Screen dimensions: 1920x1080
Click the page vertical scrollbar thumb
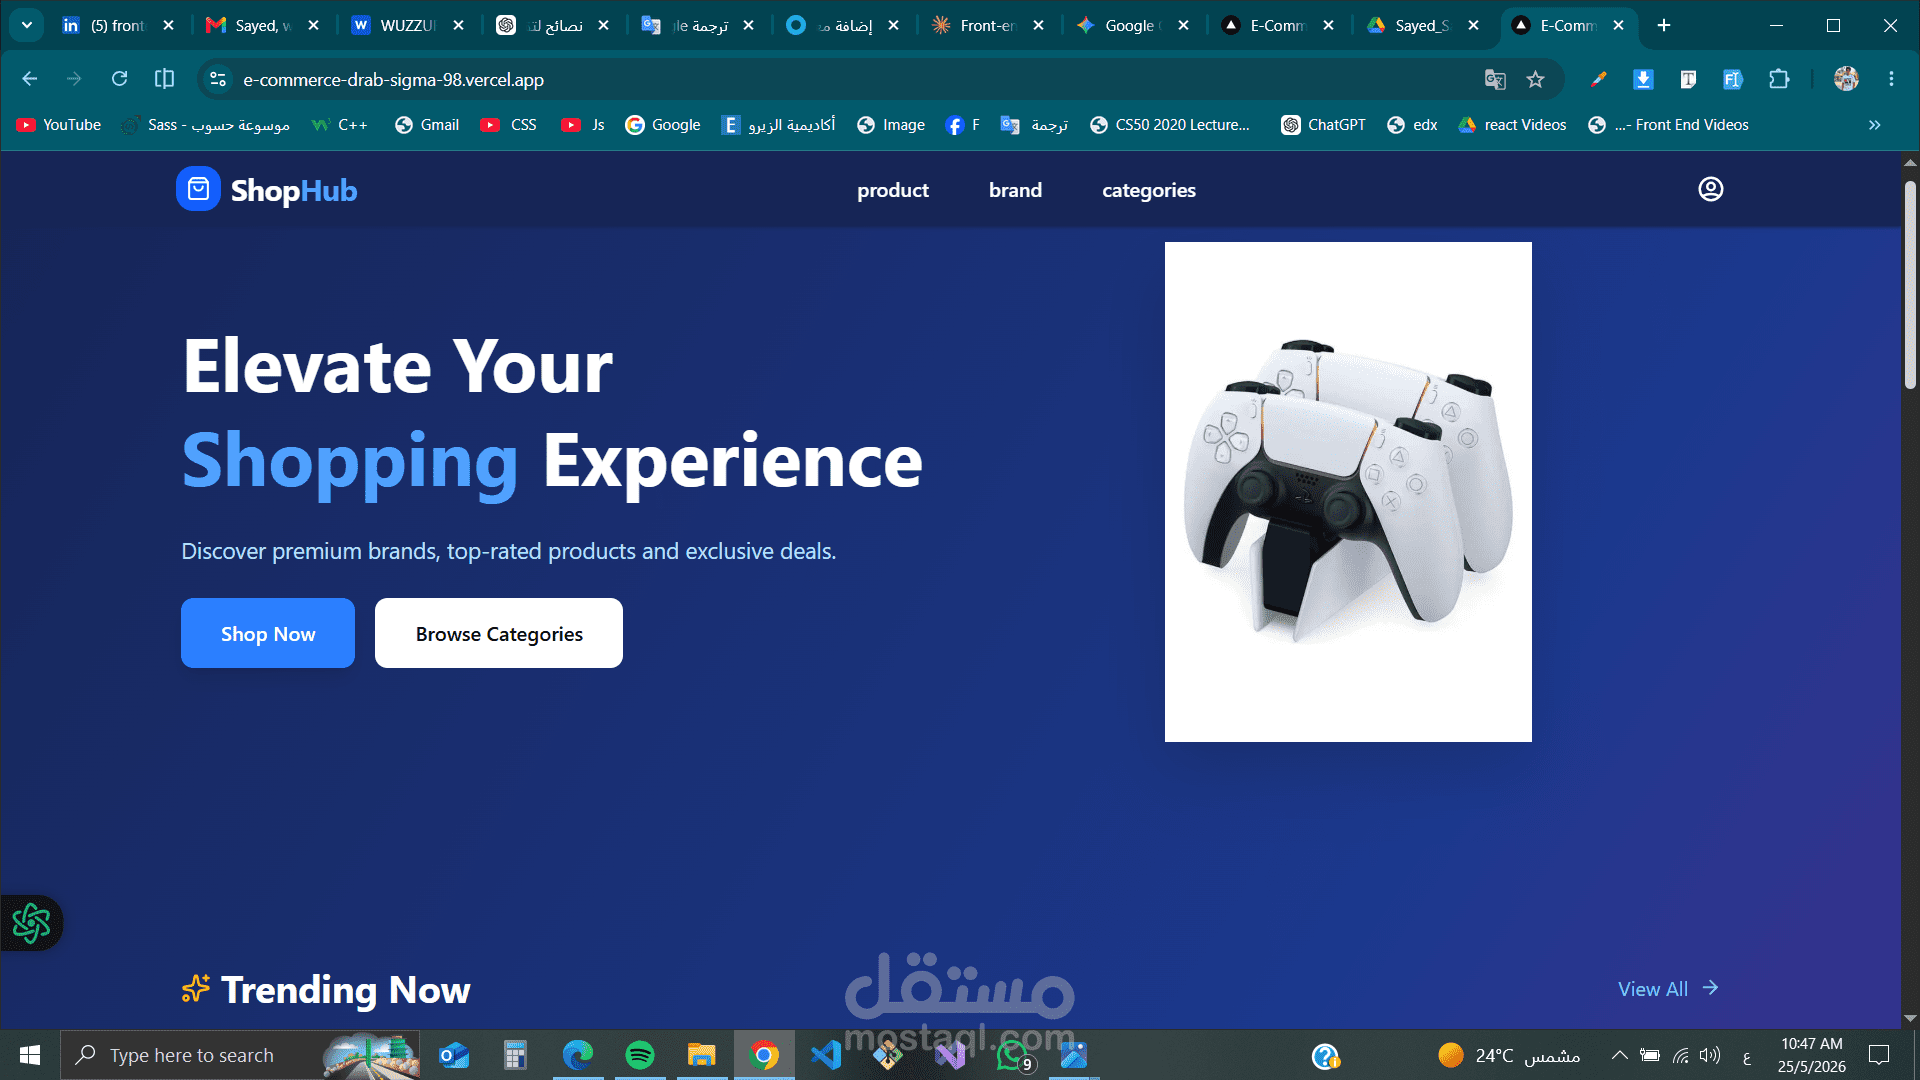(x=1910, y=285)
